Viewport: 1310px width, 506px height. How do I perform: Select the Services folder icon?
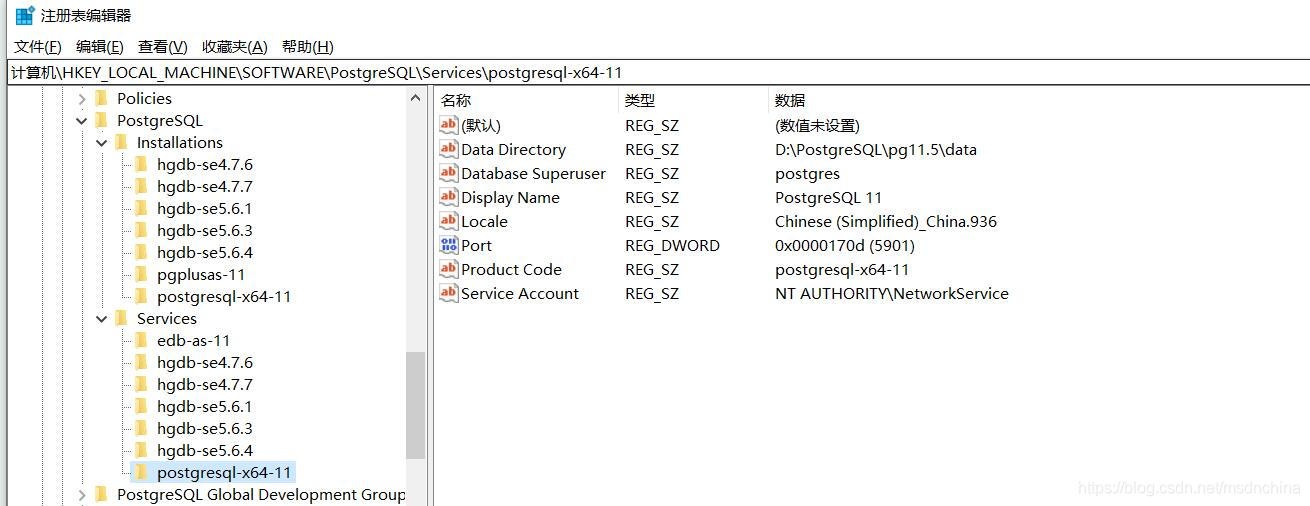(121, 318)
